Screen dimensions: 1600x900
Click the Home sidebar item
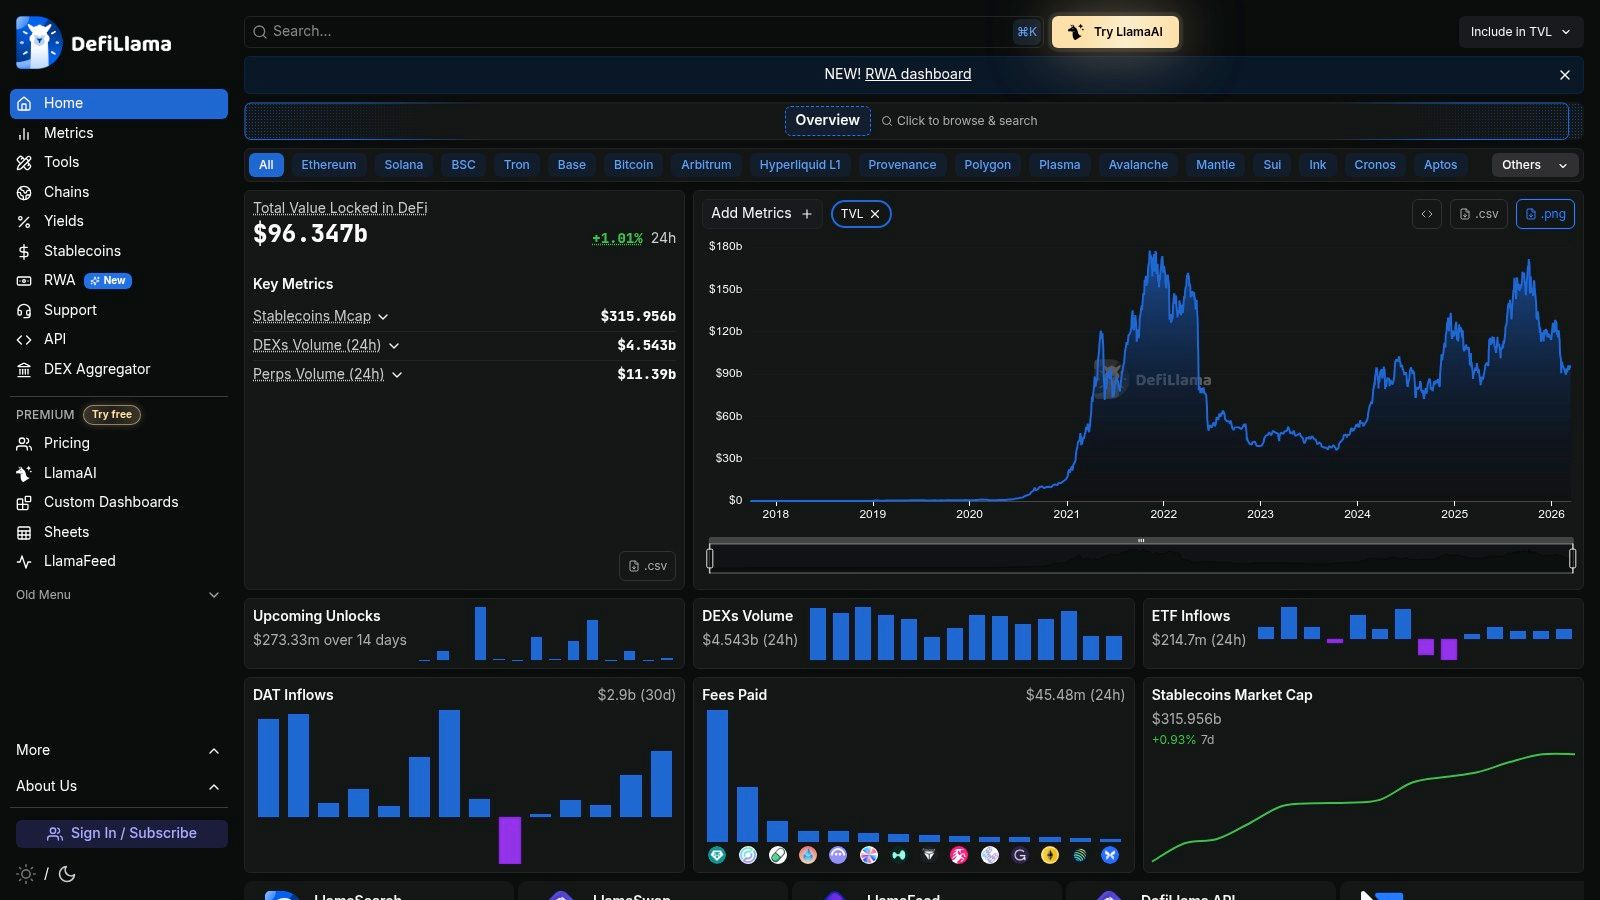tap(119, 103)
